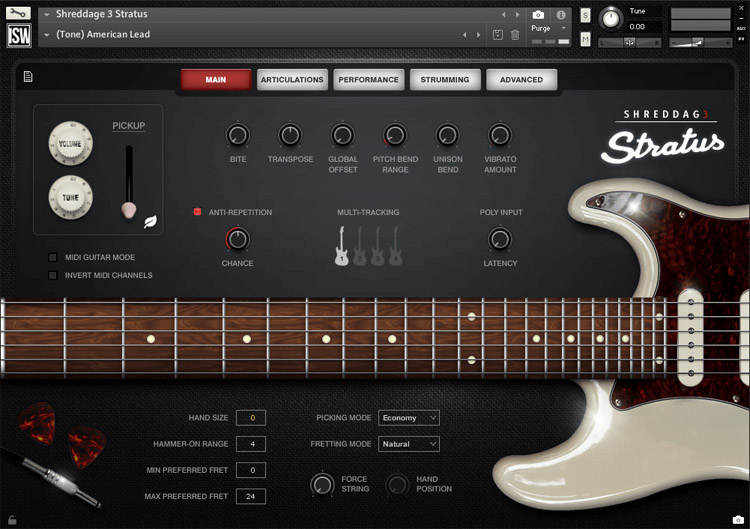This screenshot has height=529, width=750.
Task: Select multi-tracking guitar 1
Action: click(342, 246)
